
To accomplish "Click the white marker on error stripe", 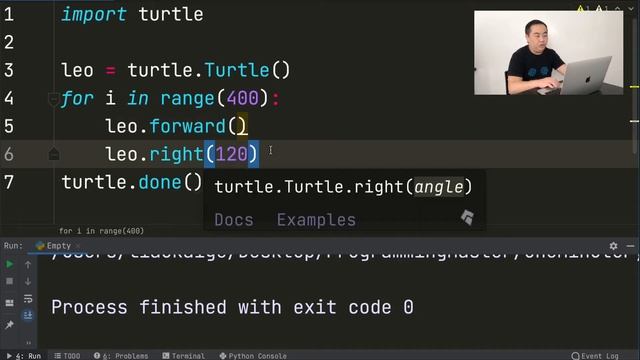I will 634,121.
